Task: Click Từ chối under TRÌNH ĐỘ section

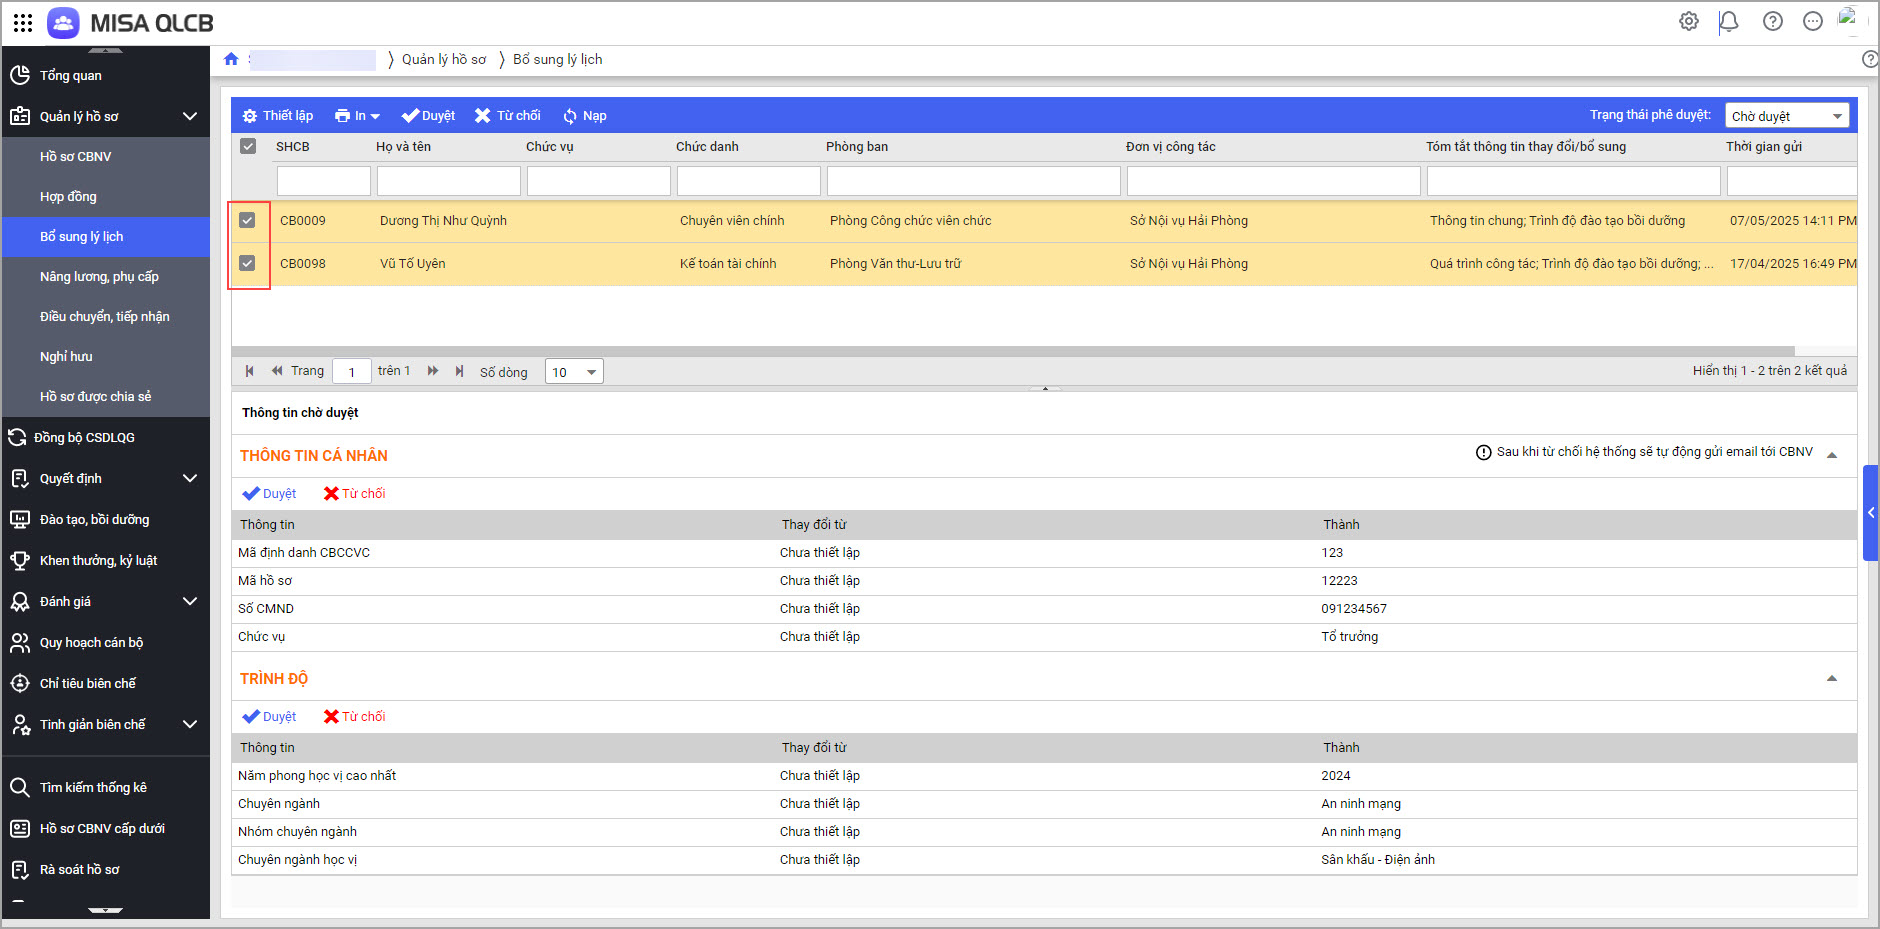Action: click(355, 716)
